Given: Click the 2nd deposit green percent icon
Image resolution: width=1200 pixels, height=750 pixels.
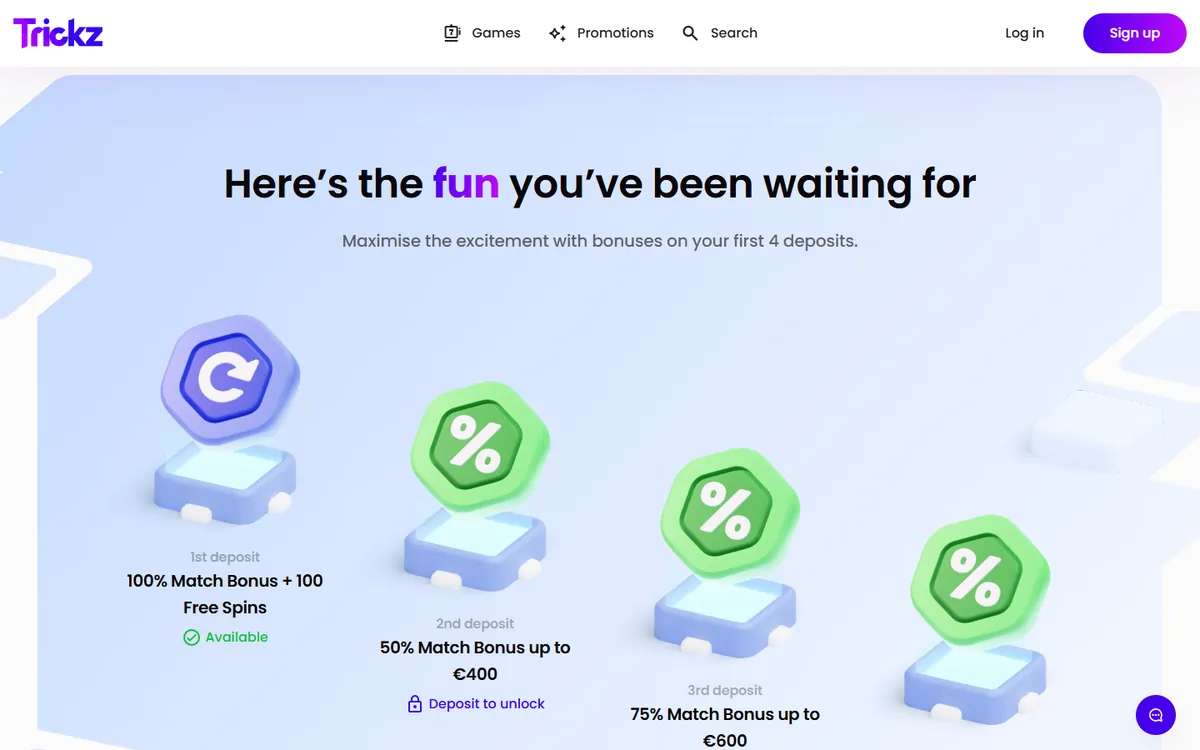Looking at the screenshot, I should [478, 445].
